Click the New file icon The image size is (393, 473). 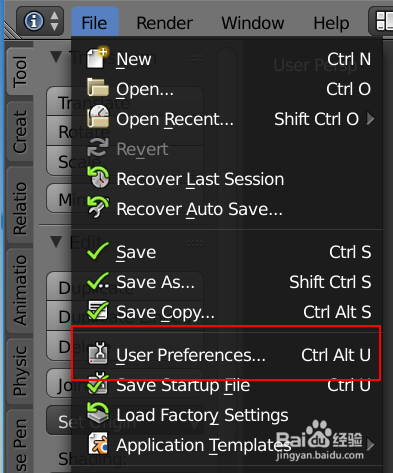(x=97, y=58)
